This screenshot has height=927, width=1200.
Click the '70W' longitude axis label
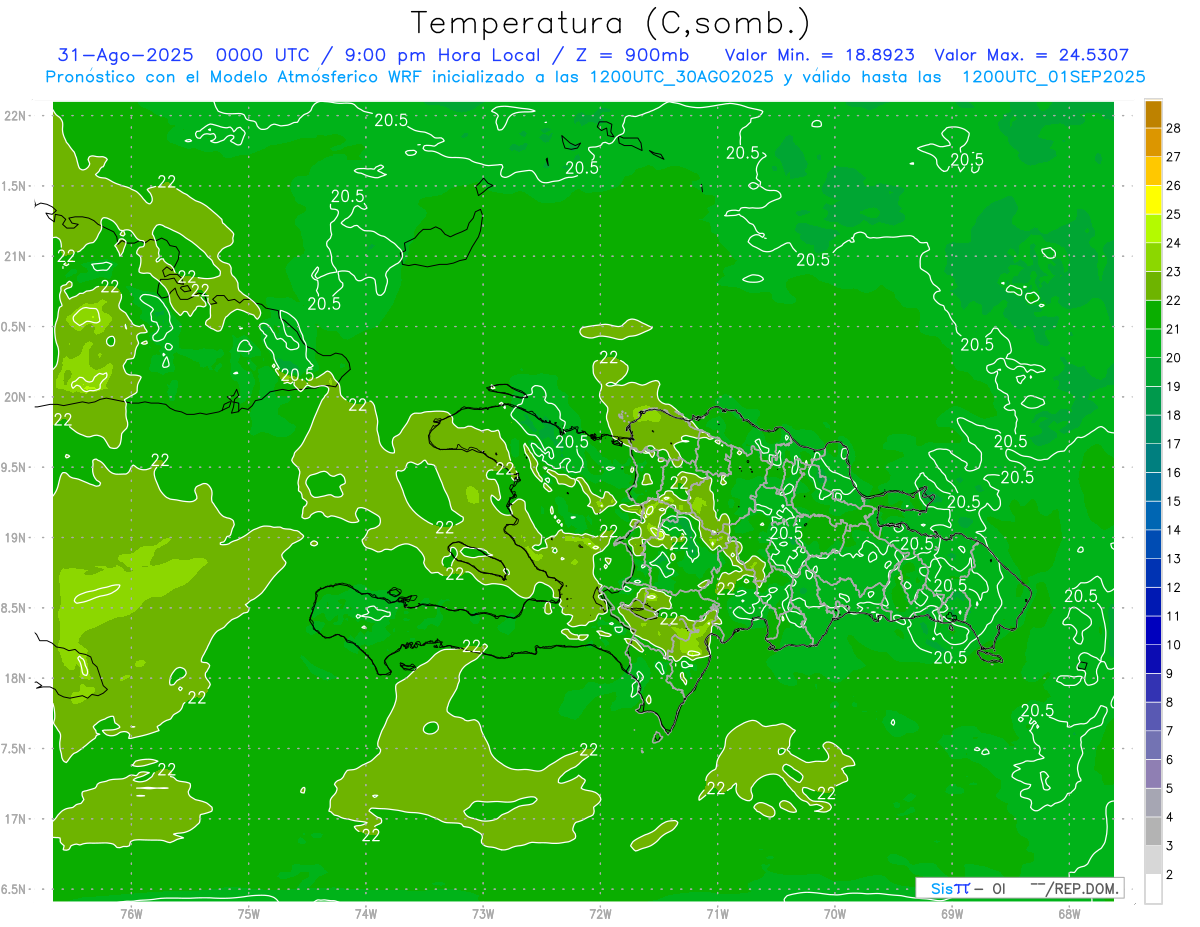pyautogui.click(x=835, y=912)
